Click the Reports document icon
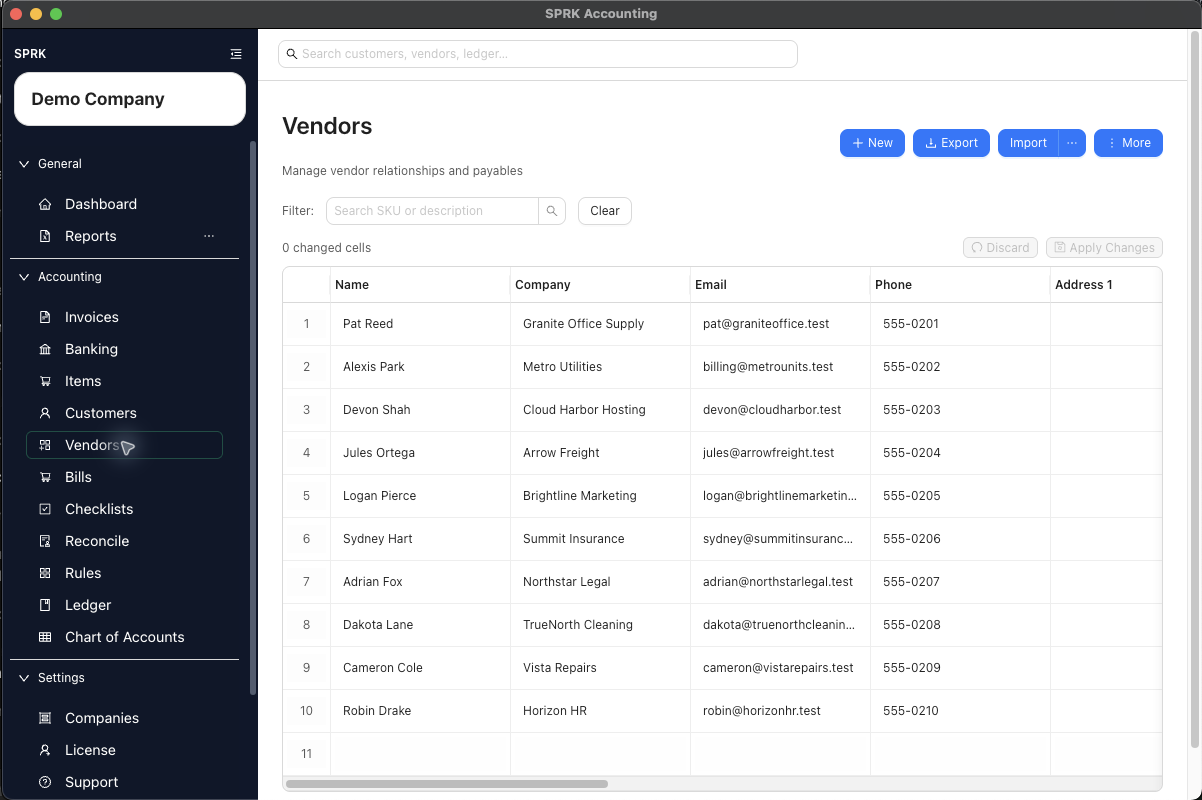The width and height of the screenshot is (1202, 800). coord(44,236)
